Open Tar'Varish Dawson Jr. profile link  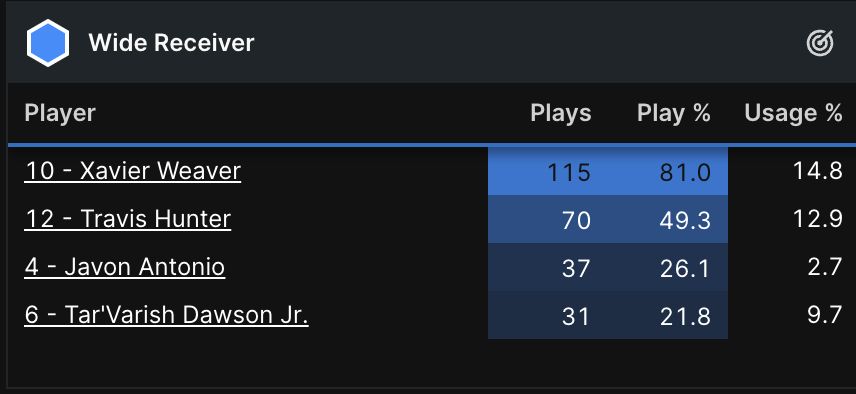[x=167, y=315]
